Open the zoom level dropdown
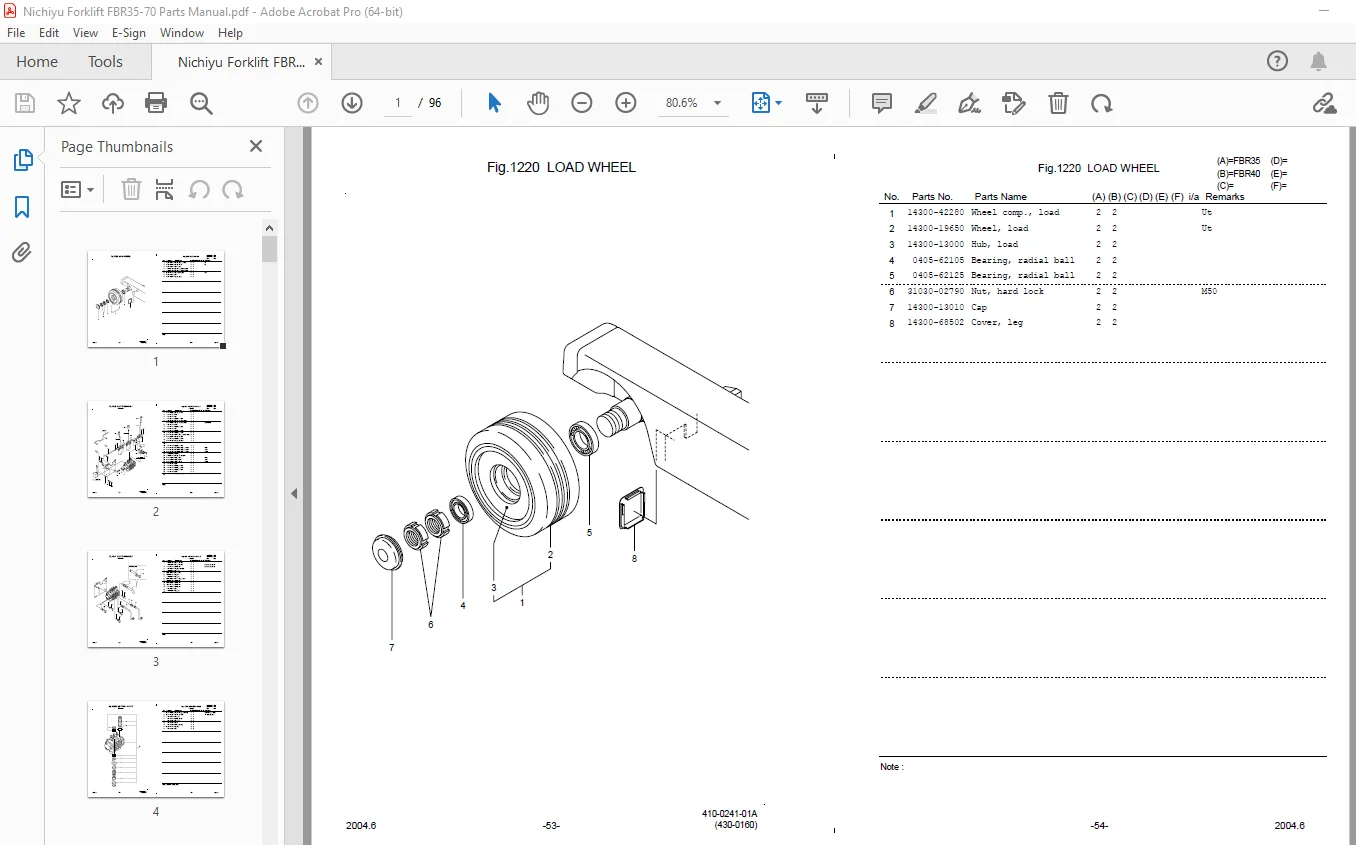Image resolution: width=1356 pixels, height=845 pixels. click(x=717, y=103)
